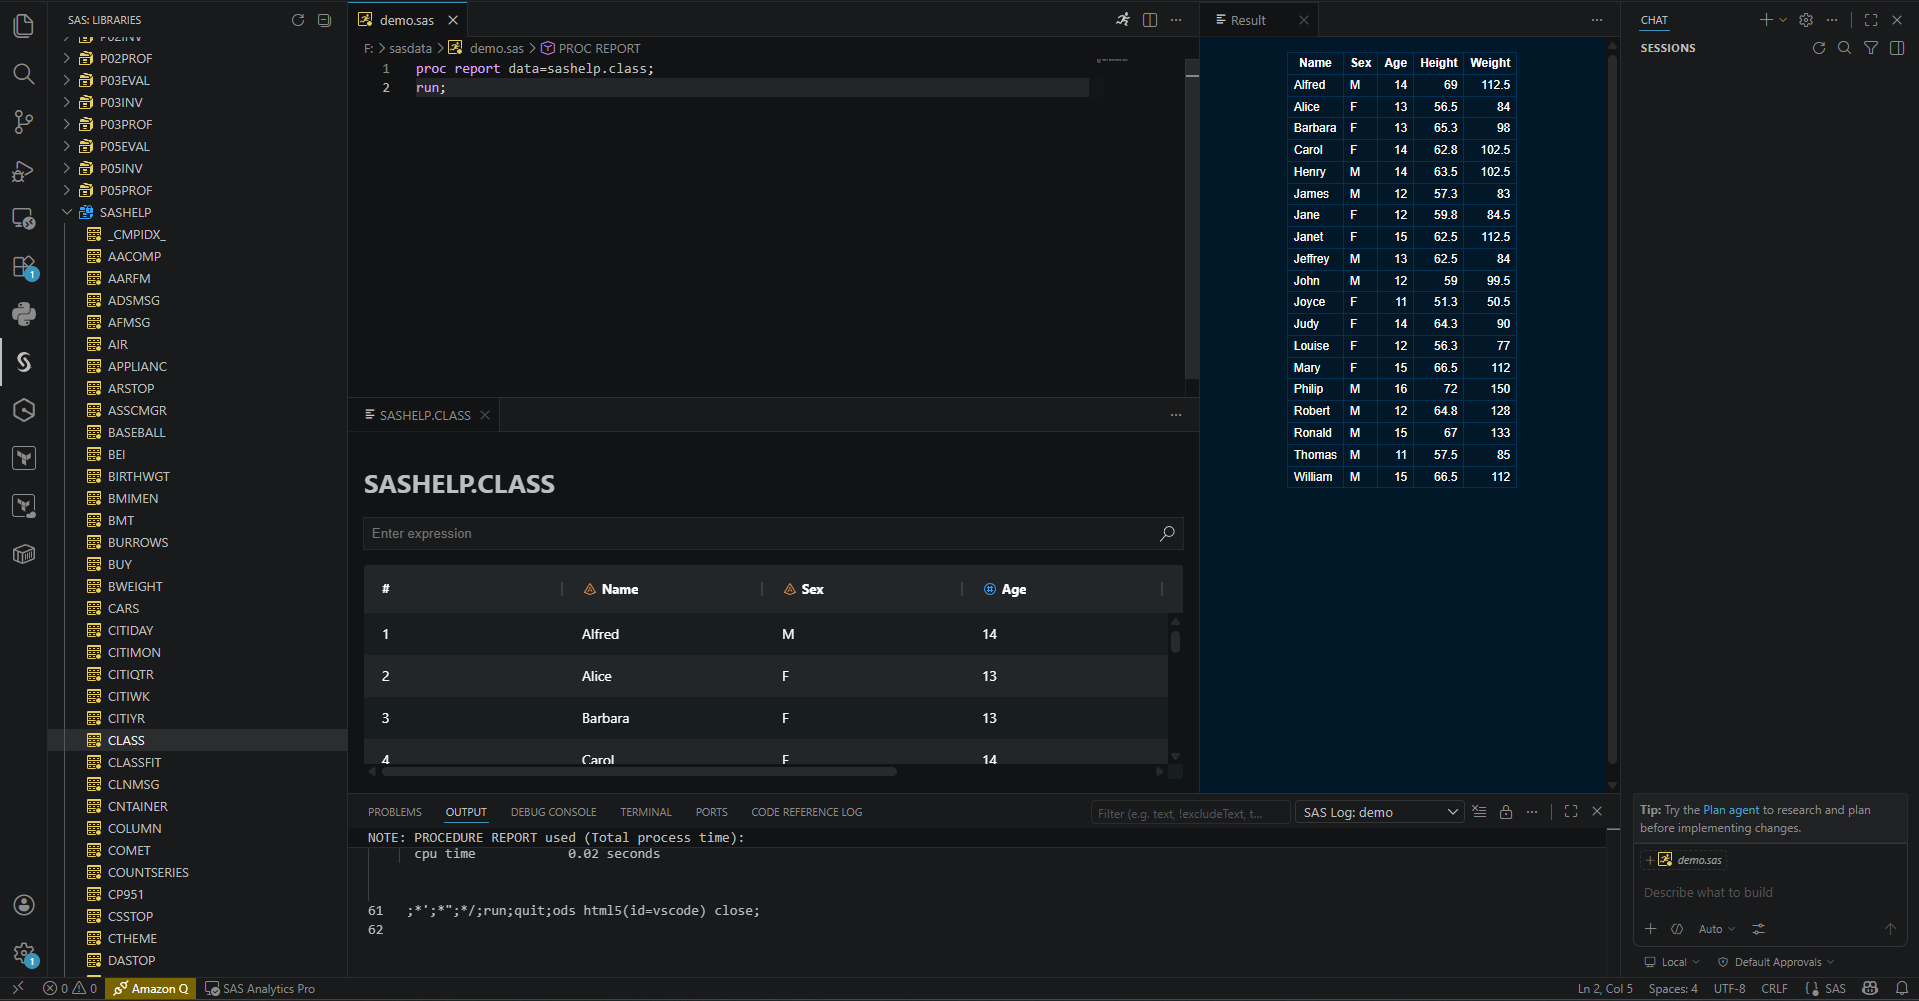This screenshot has width=1919, height=1001.
Task: Toggle the output scroll lock
Action: point(1506,812)
